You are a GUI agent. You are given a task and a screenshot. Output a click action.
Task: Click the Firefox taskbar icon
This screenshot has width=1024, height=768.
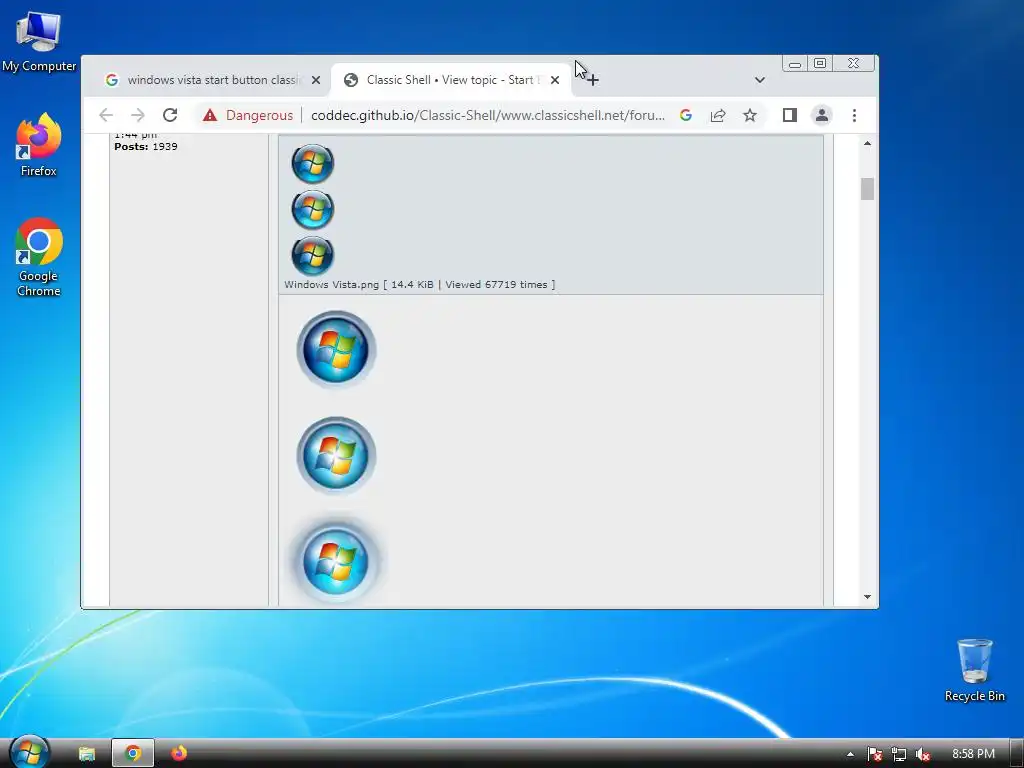click(178, 754)
